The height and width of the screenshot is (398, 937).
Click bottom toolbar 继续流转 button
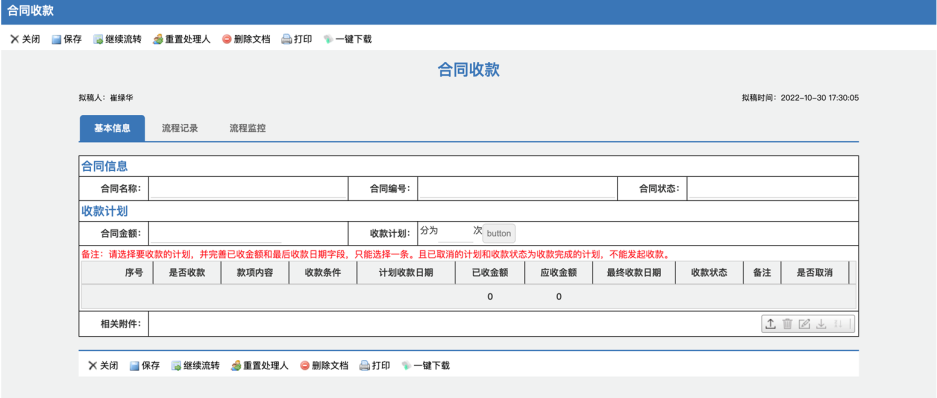click(x=195, y=366)
